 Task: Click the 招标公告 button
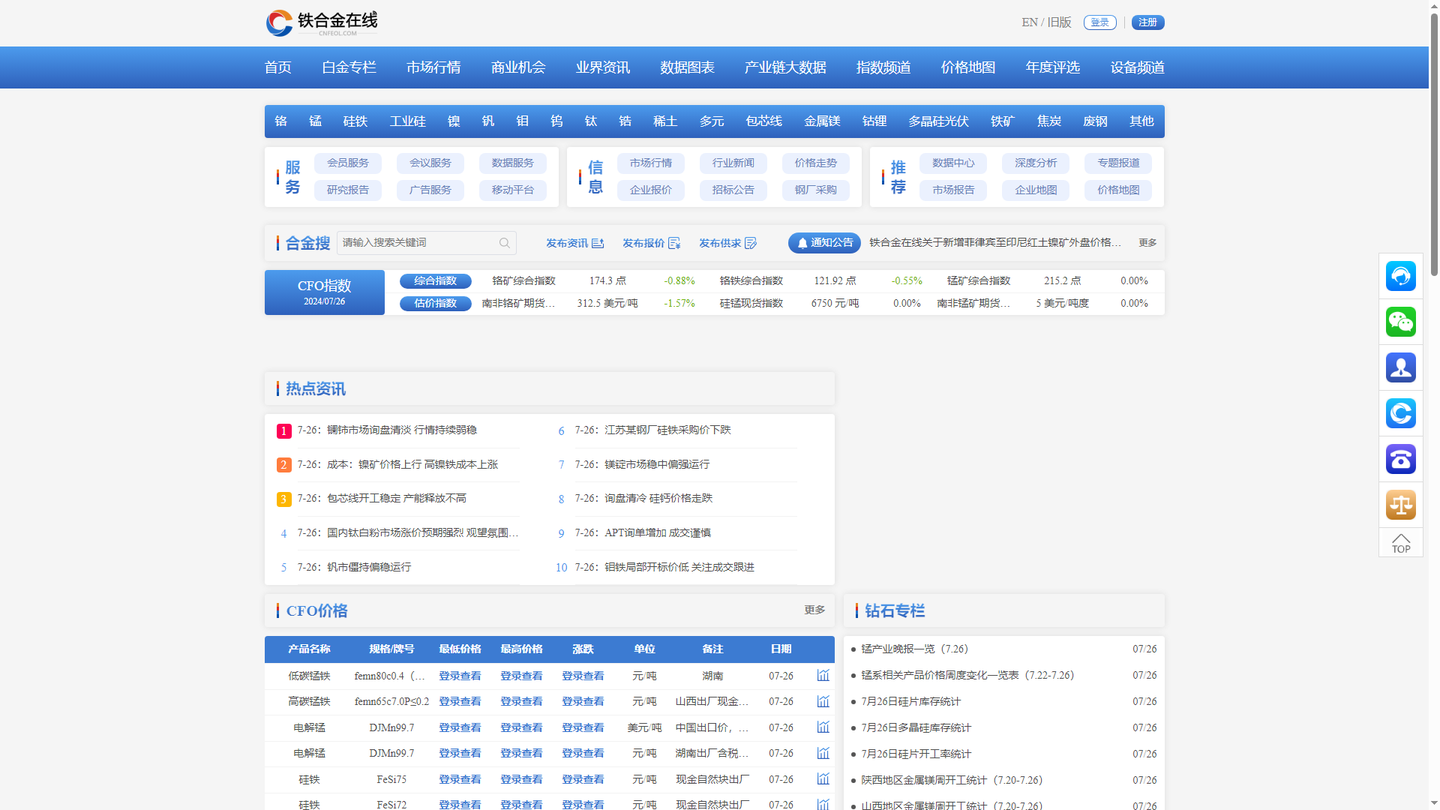[x=733, y=190]
